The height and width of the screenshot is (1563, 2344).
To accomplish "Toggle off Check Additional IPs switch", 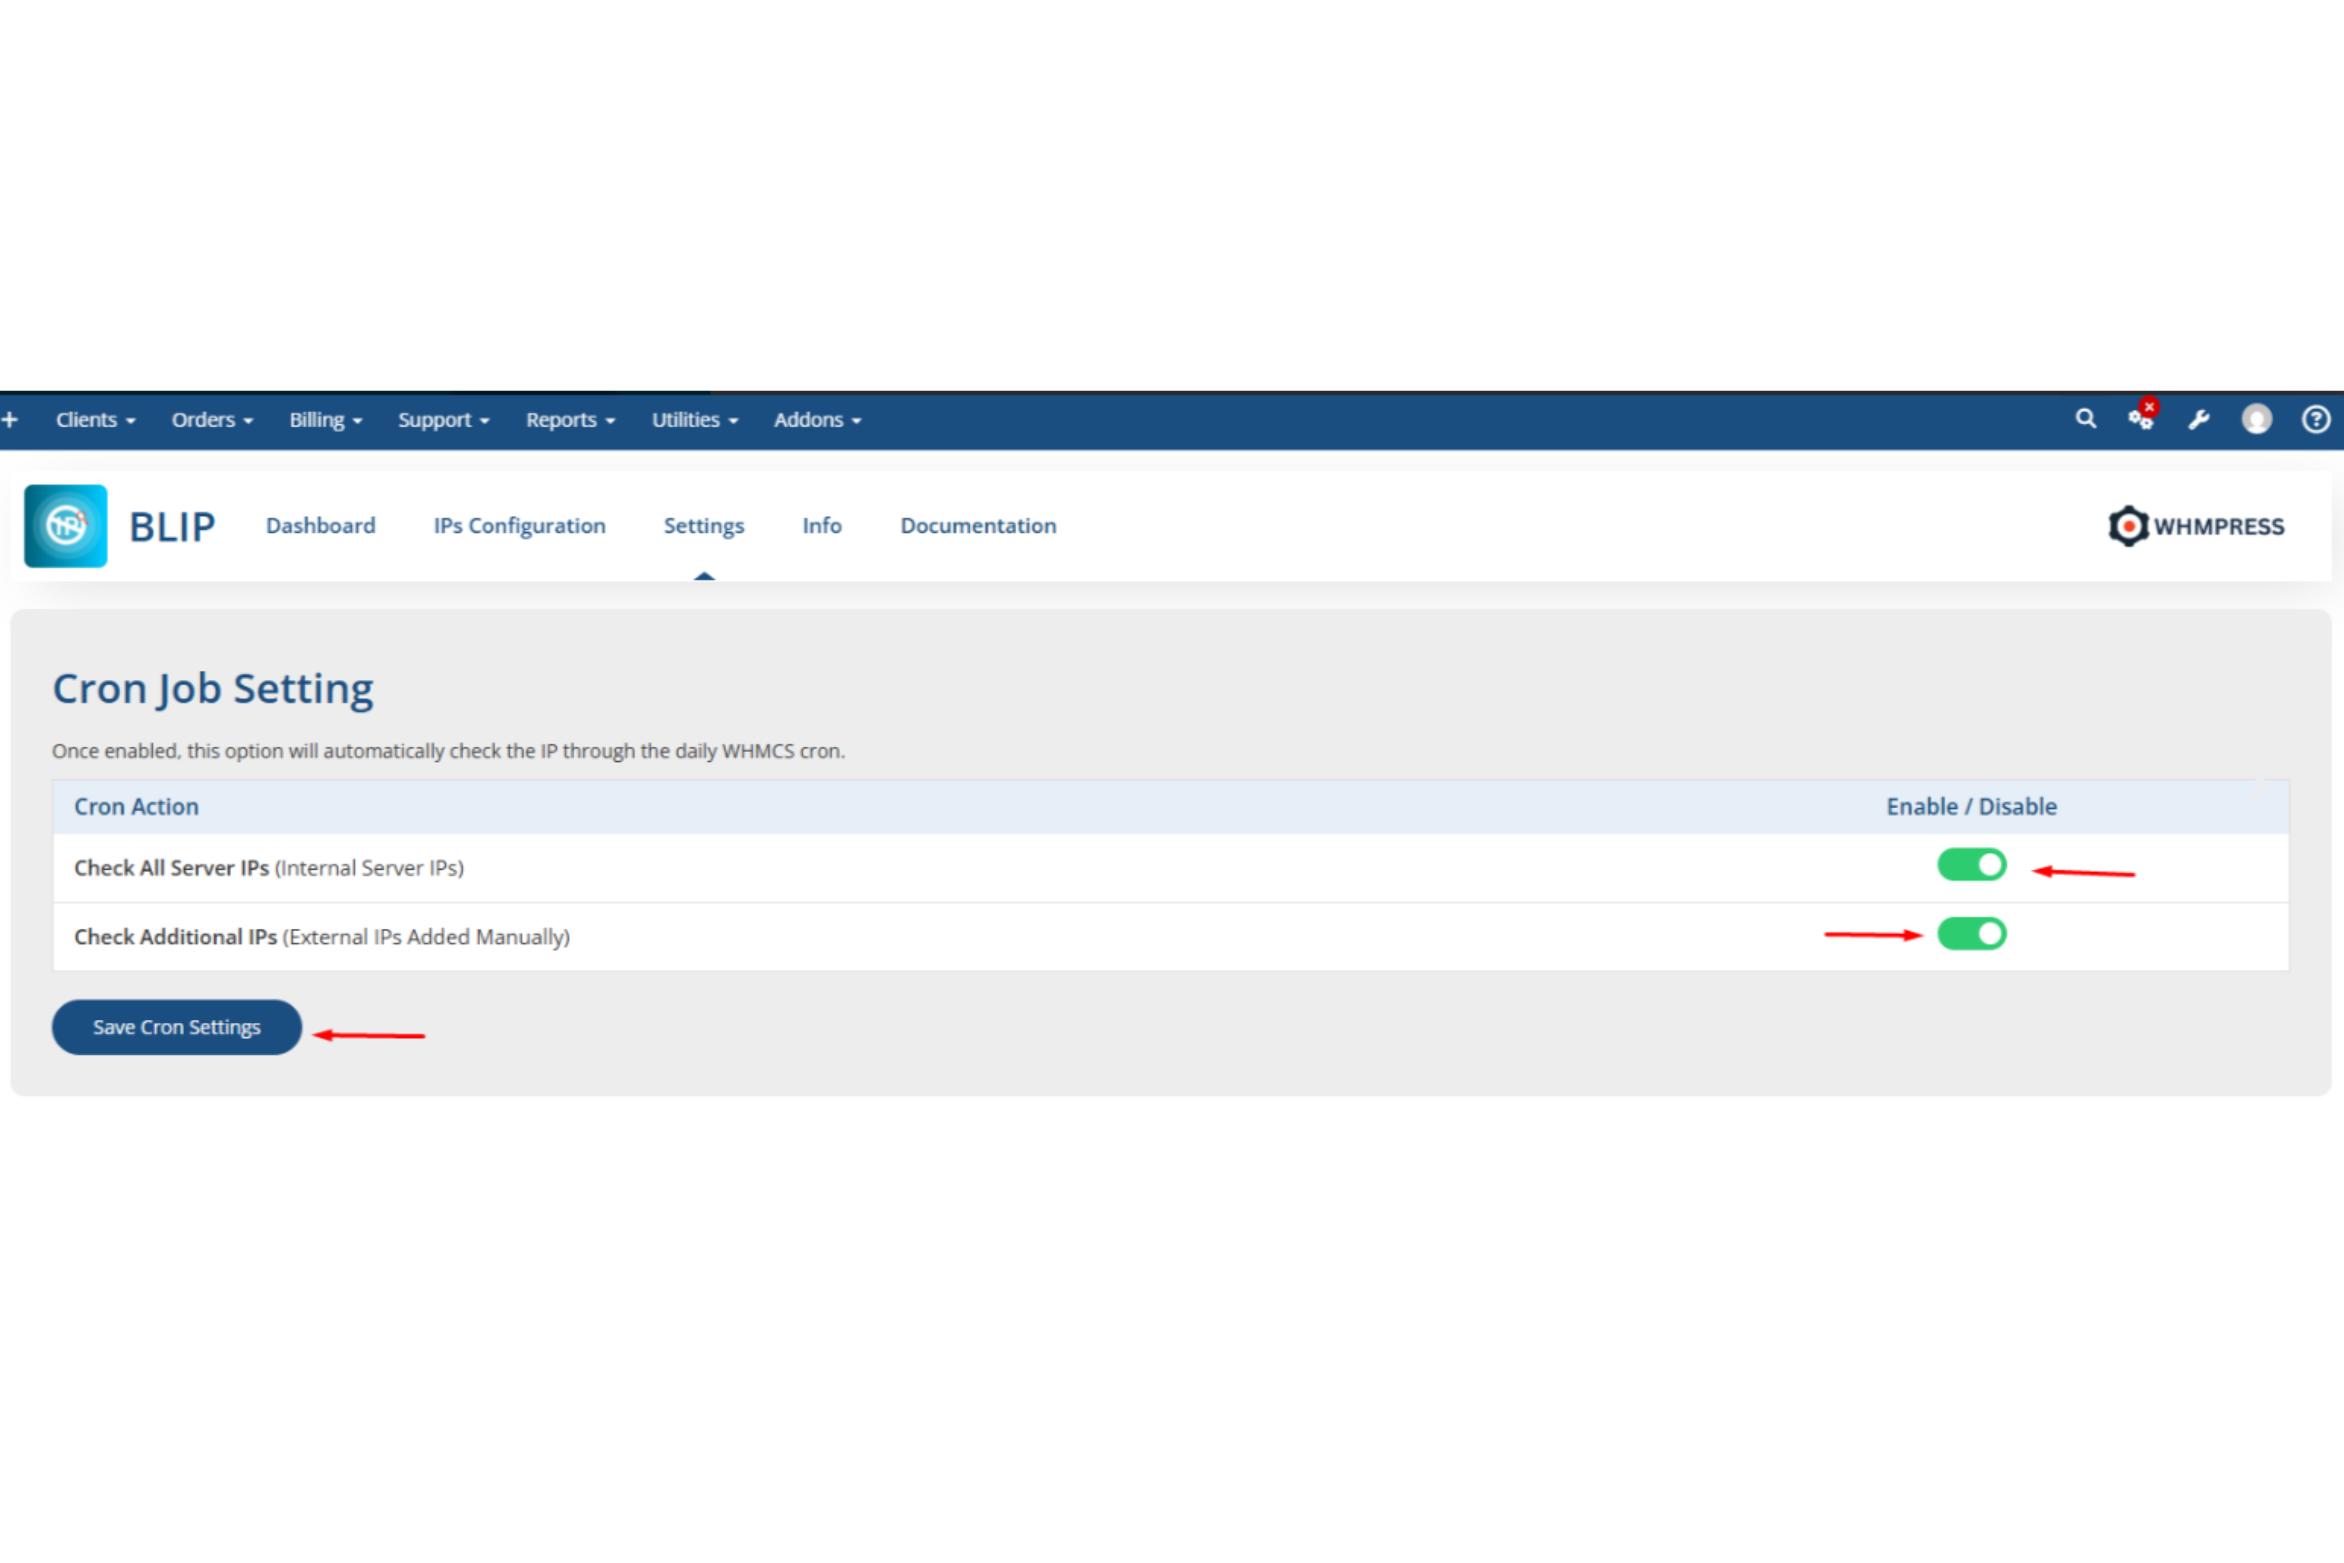I will coord(1971,934).
